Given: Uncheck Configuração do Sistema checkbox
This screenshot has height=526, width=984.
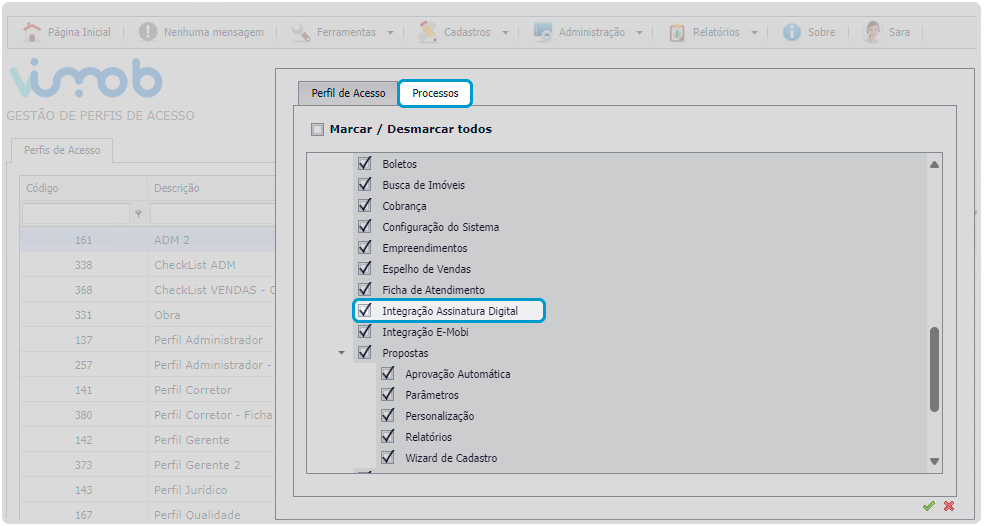Looking at the screenshot, I should (365, 227).
